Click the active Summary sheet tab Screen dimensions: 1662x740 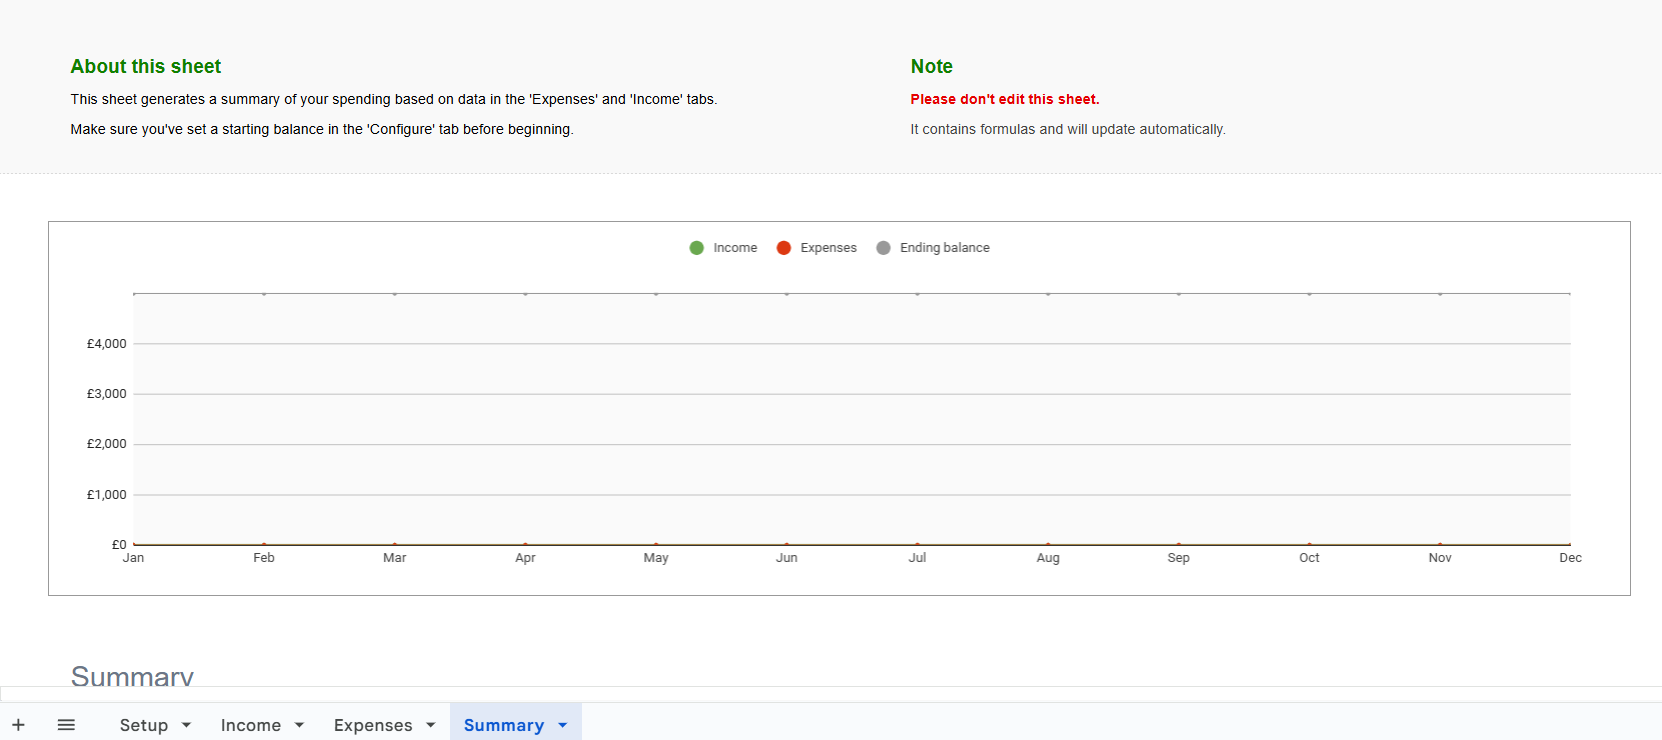(x=503, y=725)
